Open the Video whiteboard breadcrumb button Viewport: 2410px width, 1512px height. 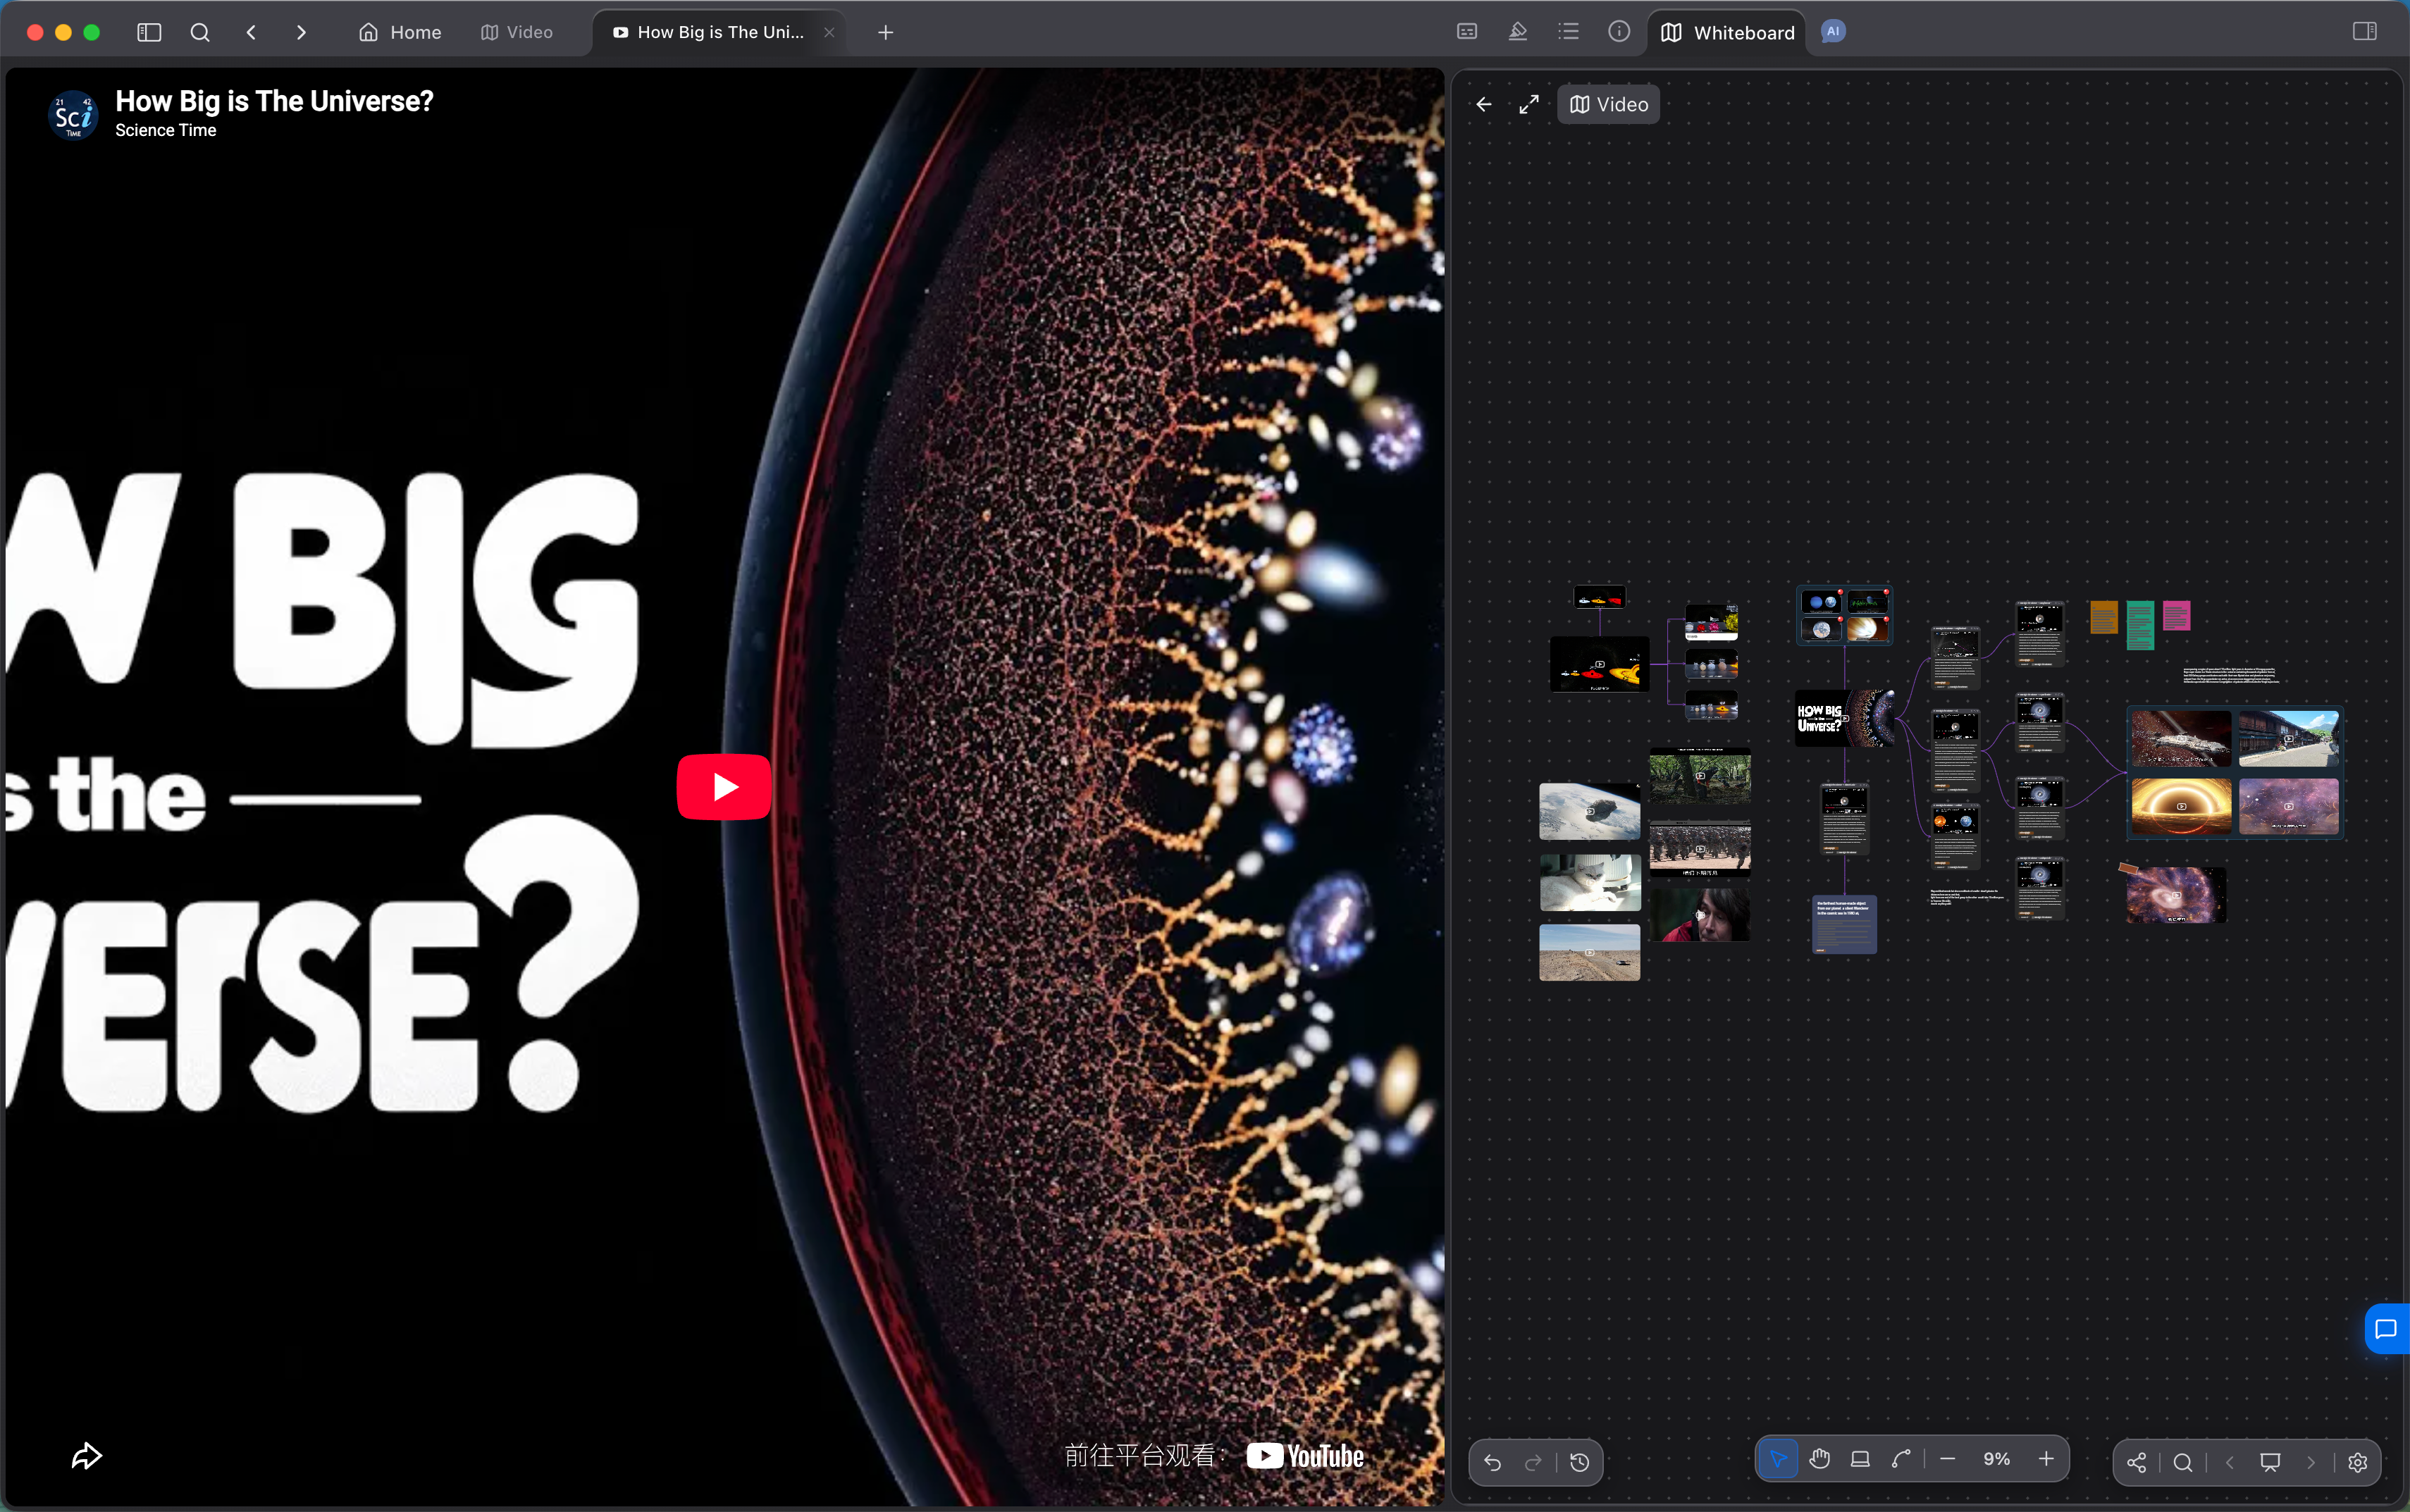click(x=1608, y=104)
